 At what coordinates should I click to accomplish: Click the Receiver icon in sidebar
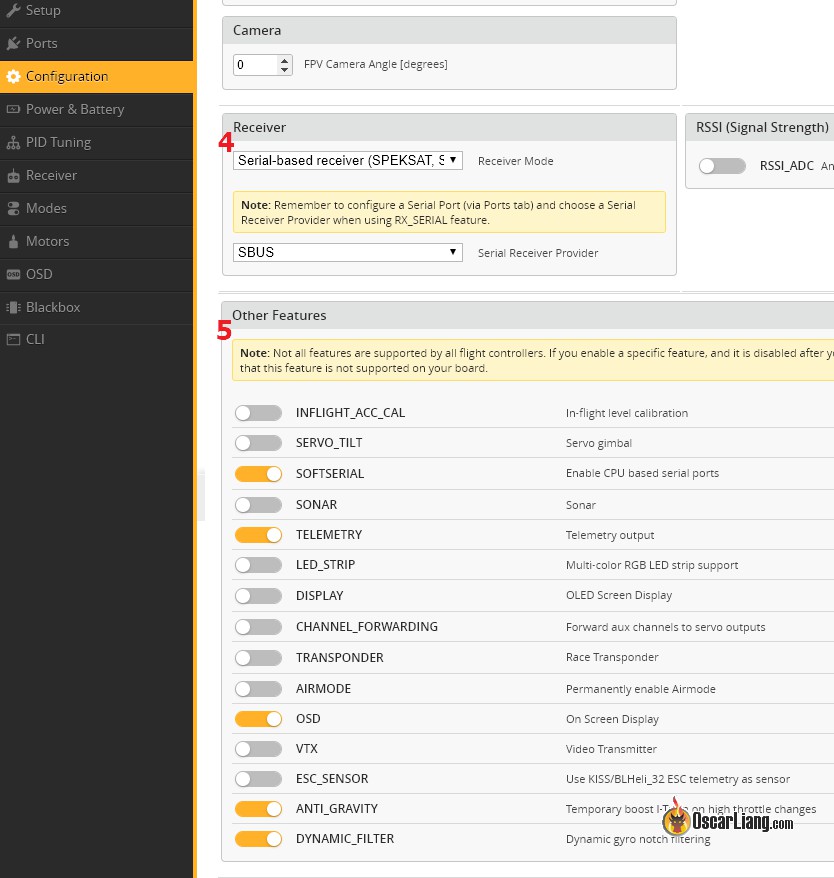pos(13,176)
